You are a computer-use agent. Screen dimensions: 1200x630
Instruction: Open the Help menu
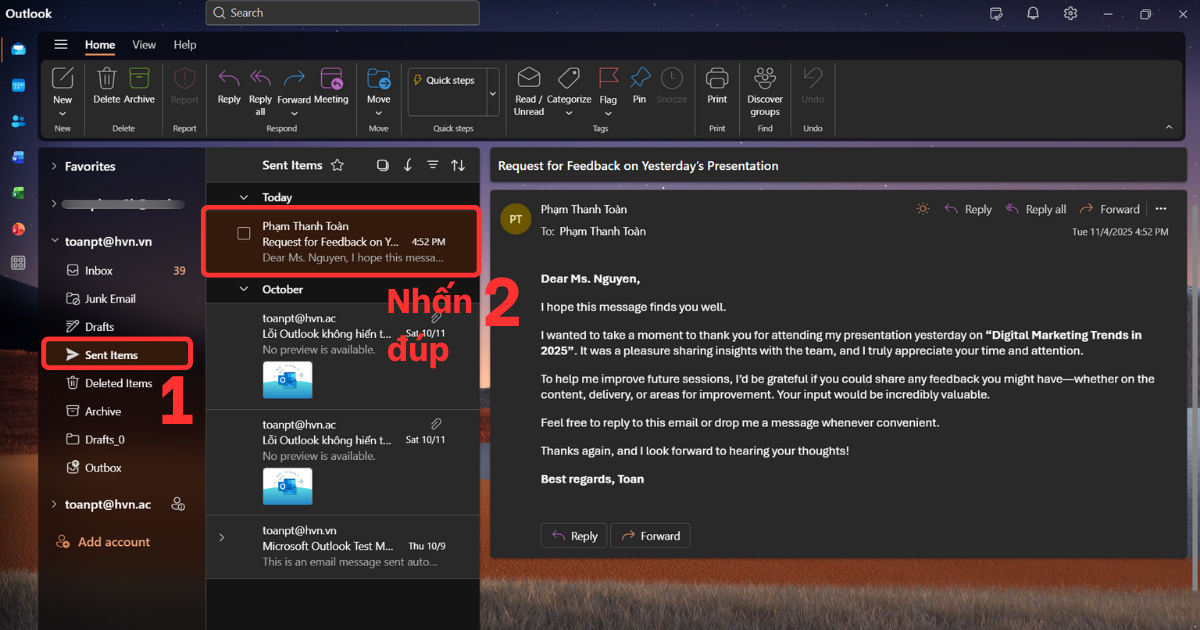pos(185,45)
